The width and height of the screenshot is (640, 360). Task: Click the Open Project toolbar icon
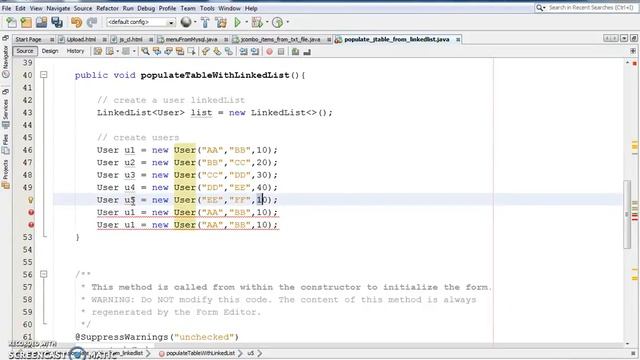point(42,22)
